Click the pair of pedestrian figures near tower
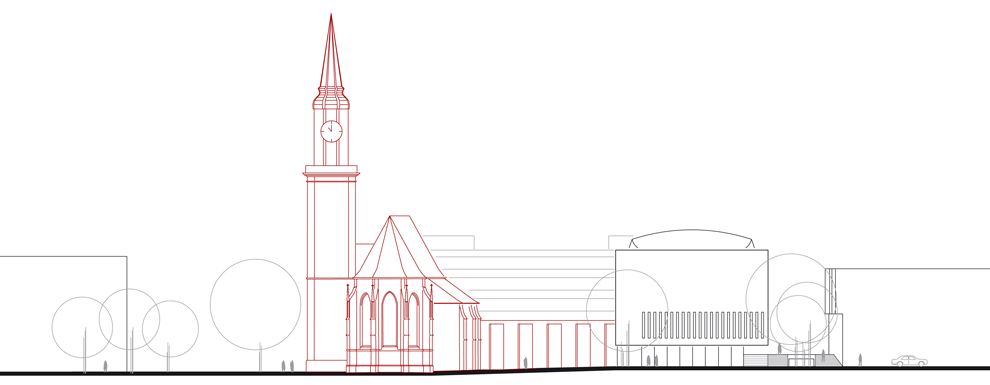990x385 pixels. 287,365
